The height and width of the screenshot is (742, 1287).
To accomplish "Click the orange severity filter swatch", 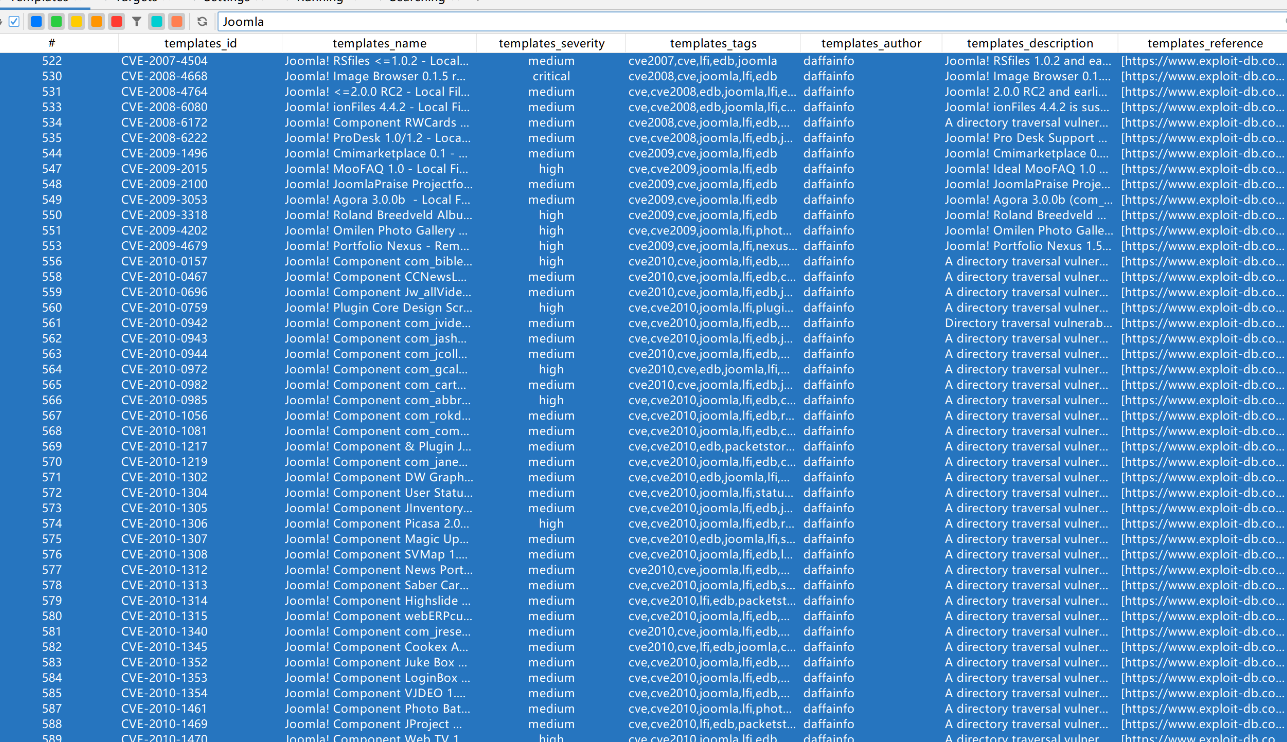I will point(96,21).
